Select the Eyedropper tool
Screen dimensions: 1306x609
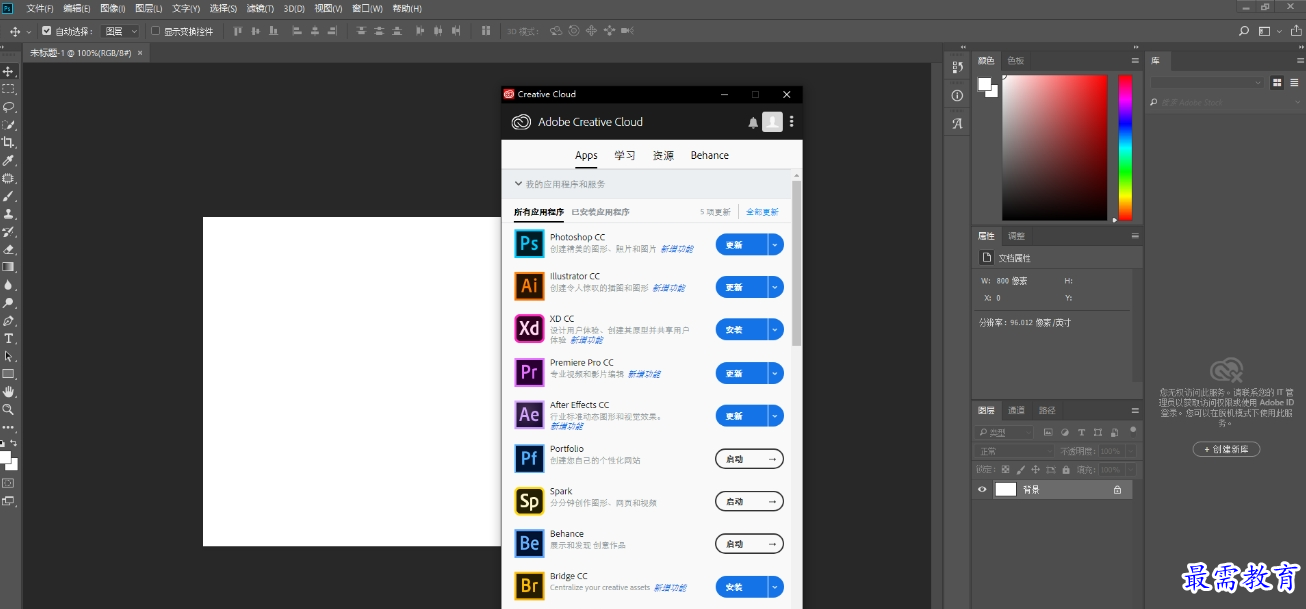click(8, 161)
